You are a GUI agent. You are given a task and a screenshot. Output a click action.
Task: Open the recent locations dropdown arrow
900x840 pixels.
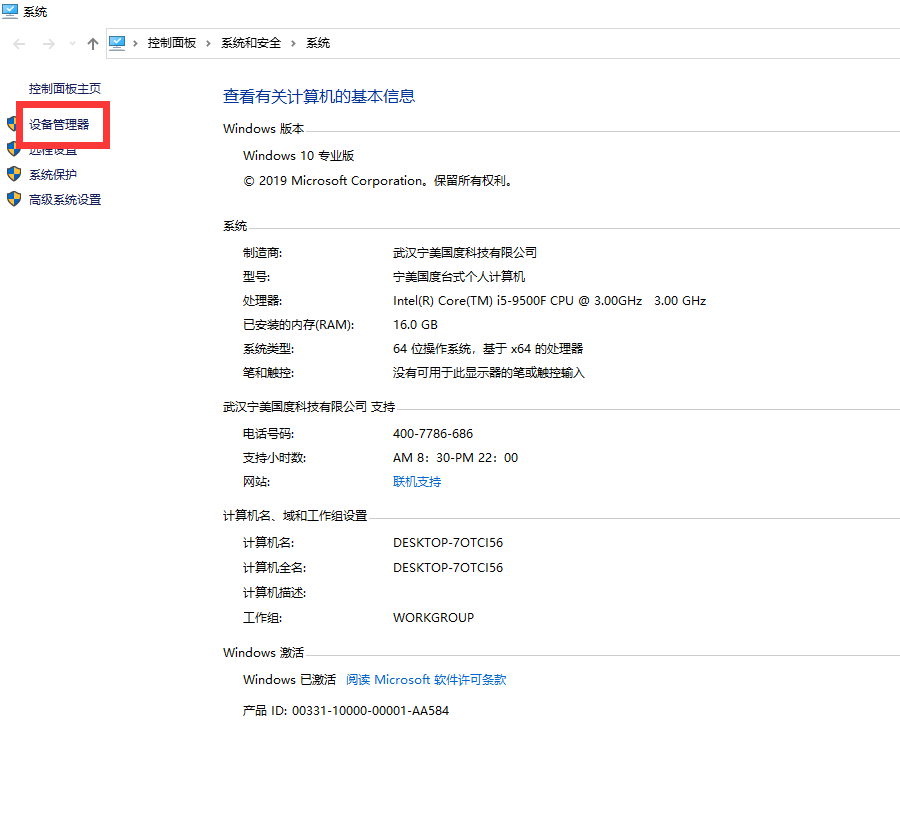(x=72, y=44)
